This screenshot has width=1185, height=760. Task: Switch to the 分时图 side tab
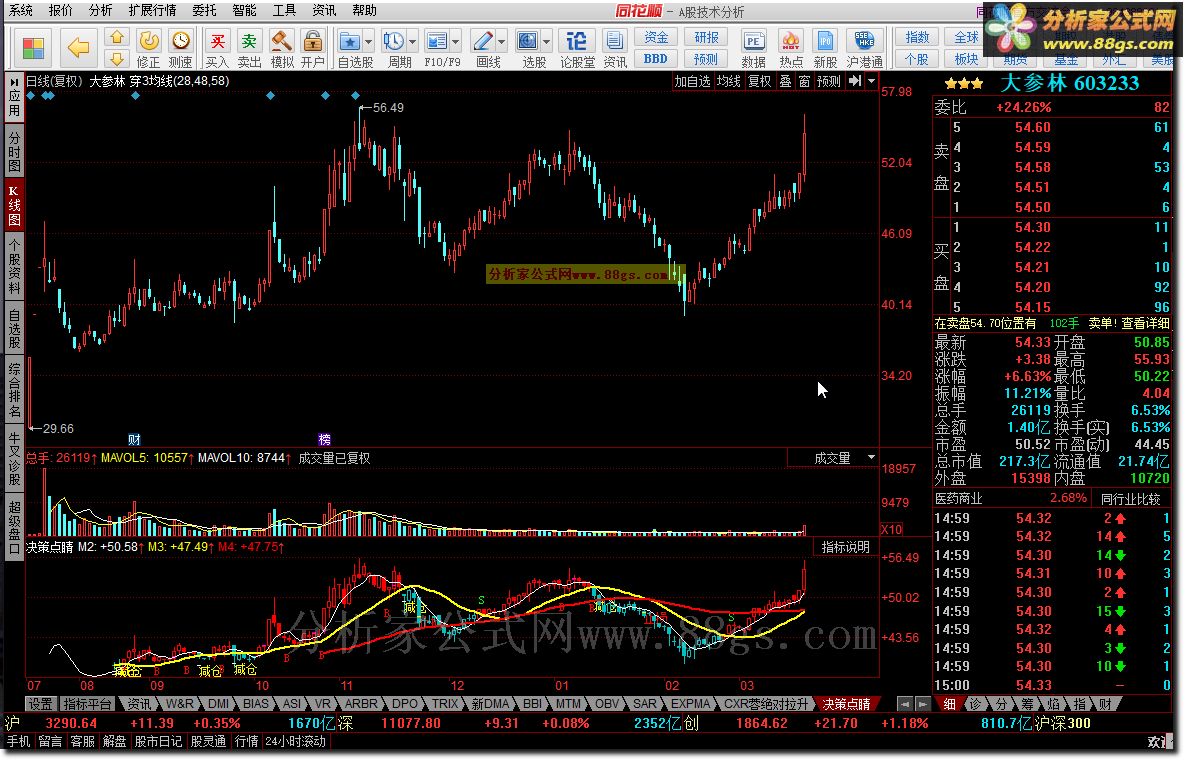(14, 150)
